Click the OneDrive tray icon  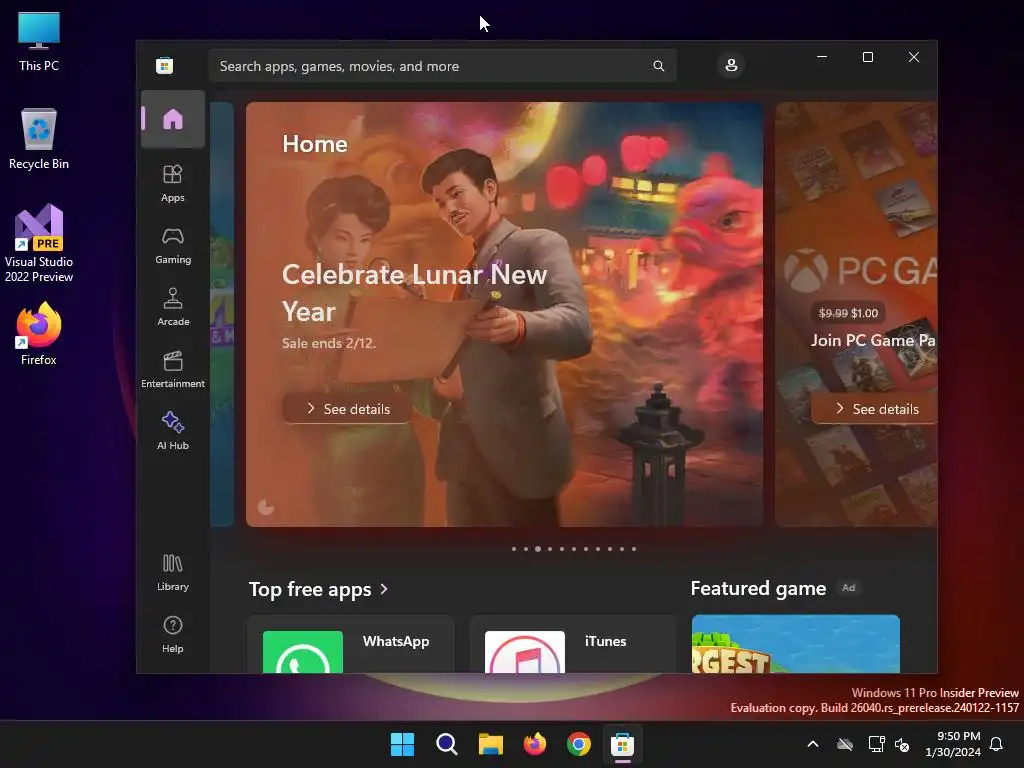click(845, 744)
